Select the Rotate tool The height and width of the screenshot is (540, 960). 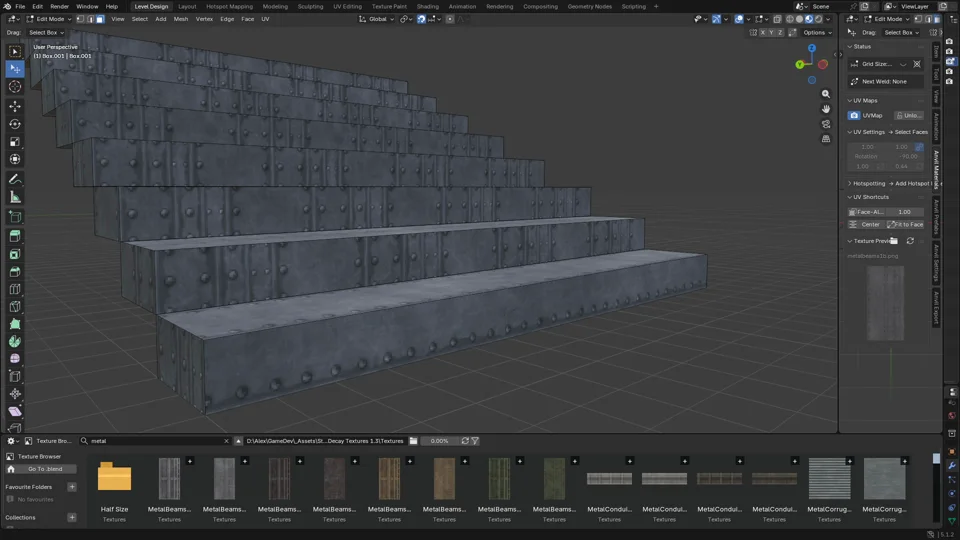point(15,124)
